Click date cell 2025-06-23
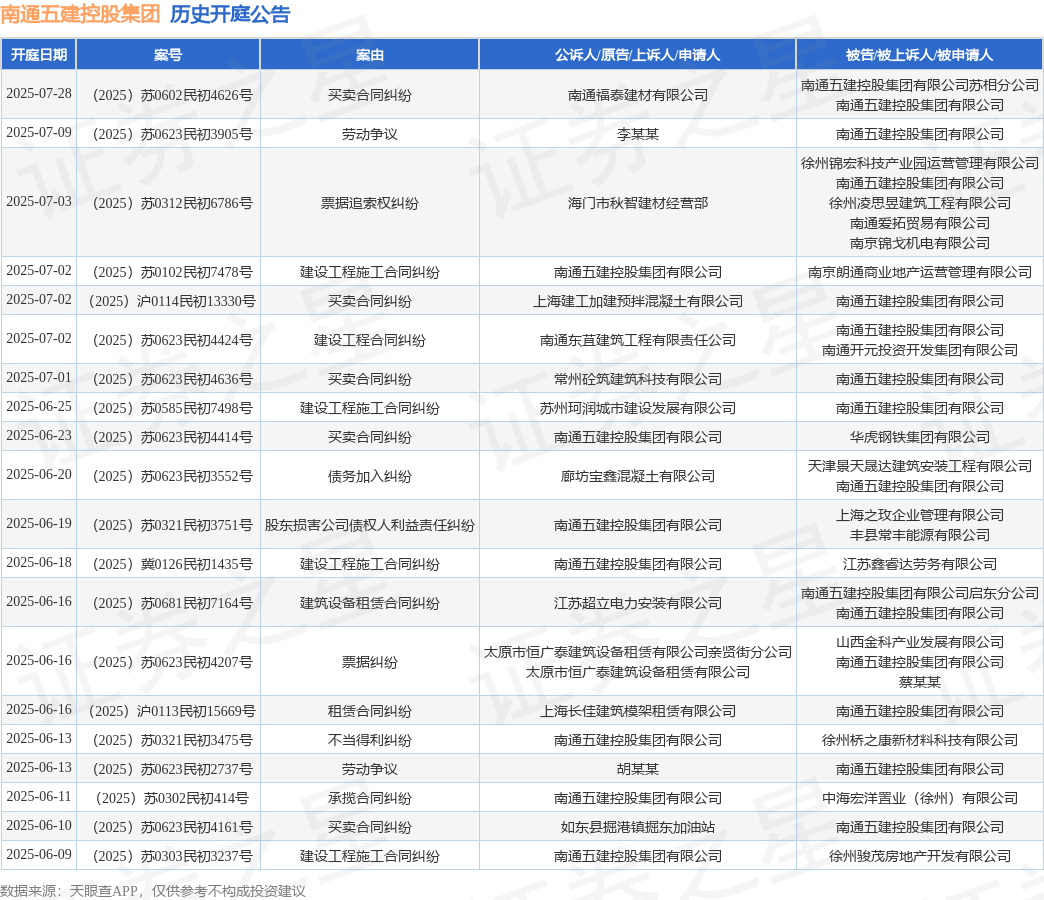Image resolution: width=1044 pixels, height=900 pixels. 39,435
